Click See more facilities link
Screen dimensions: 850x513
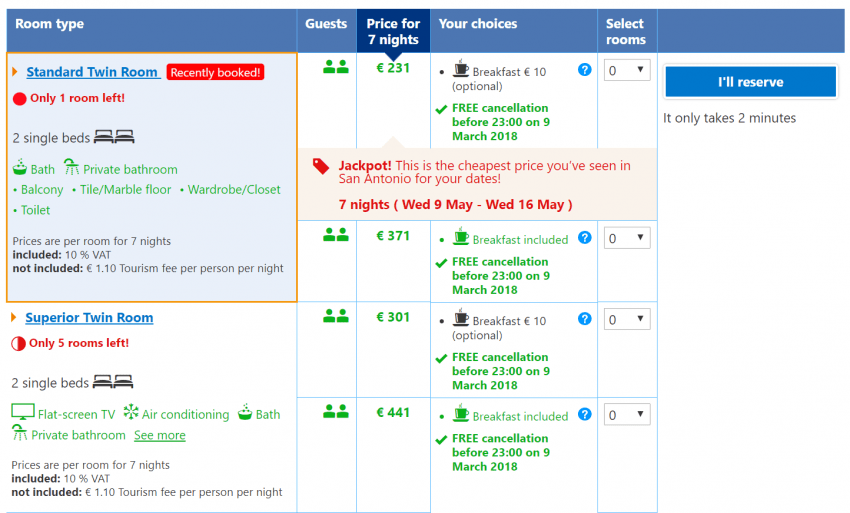pos(159,435)
